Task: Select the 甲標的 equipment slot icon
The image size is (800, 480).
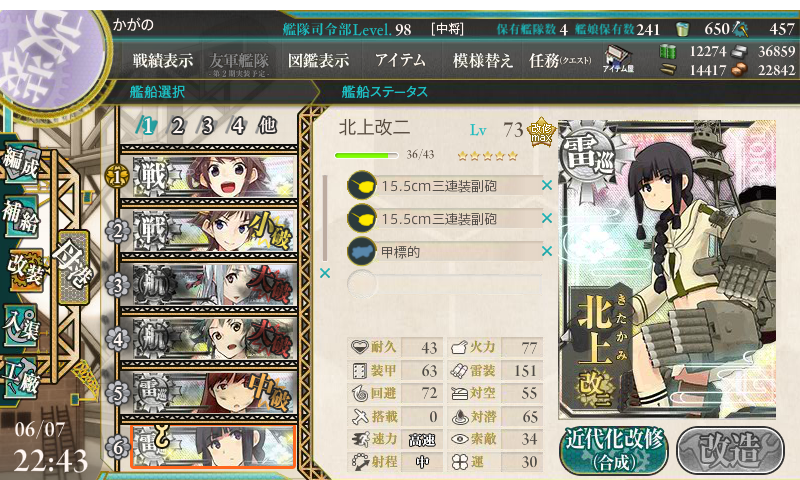Action: [x=362, y=251]
